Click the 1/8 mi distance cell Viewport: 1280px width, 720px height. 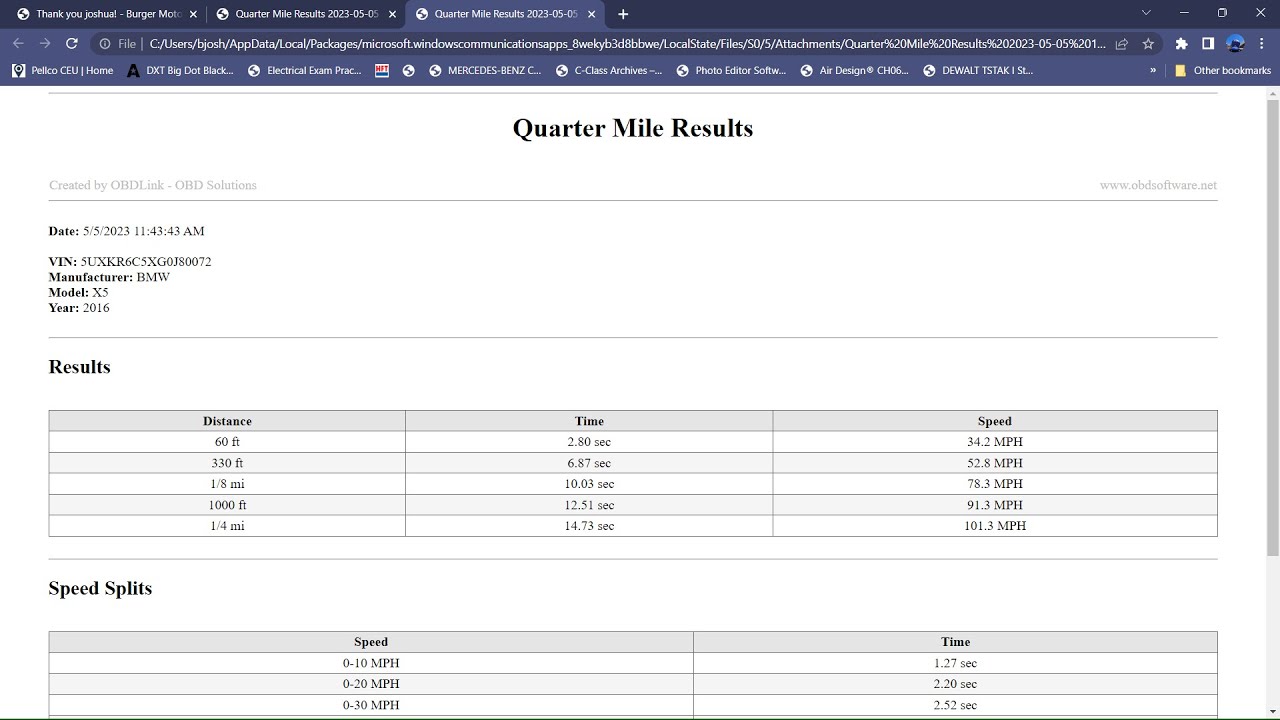[227, 484]
